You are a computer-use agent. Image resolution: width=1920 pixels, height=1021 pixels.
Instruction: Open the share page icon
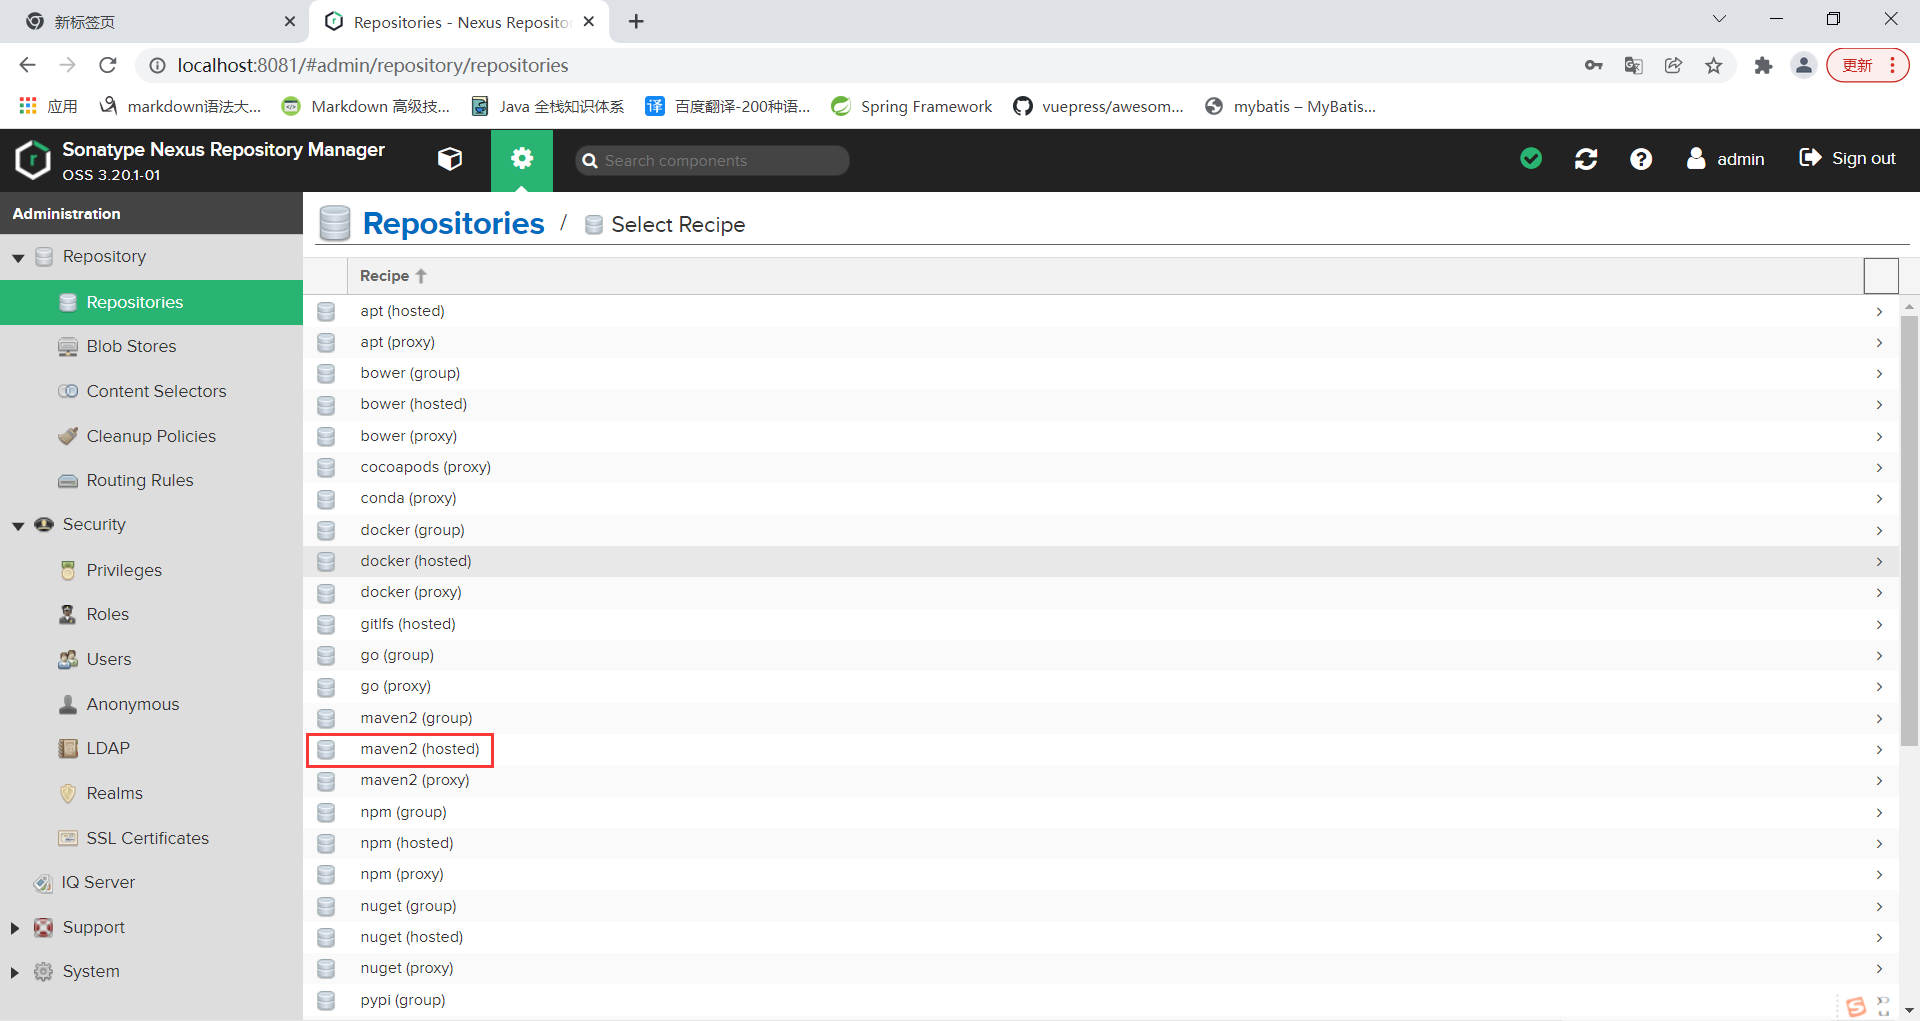(1673, 66)
